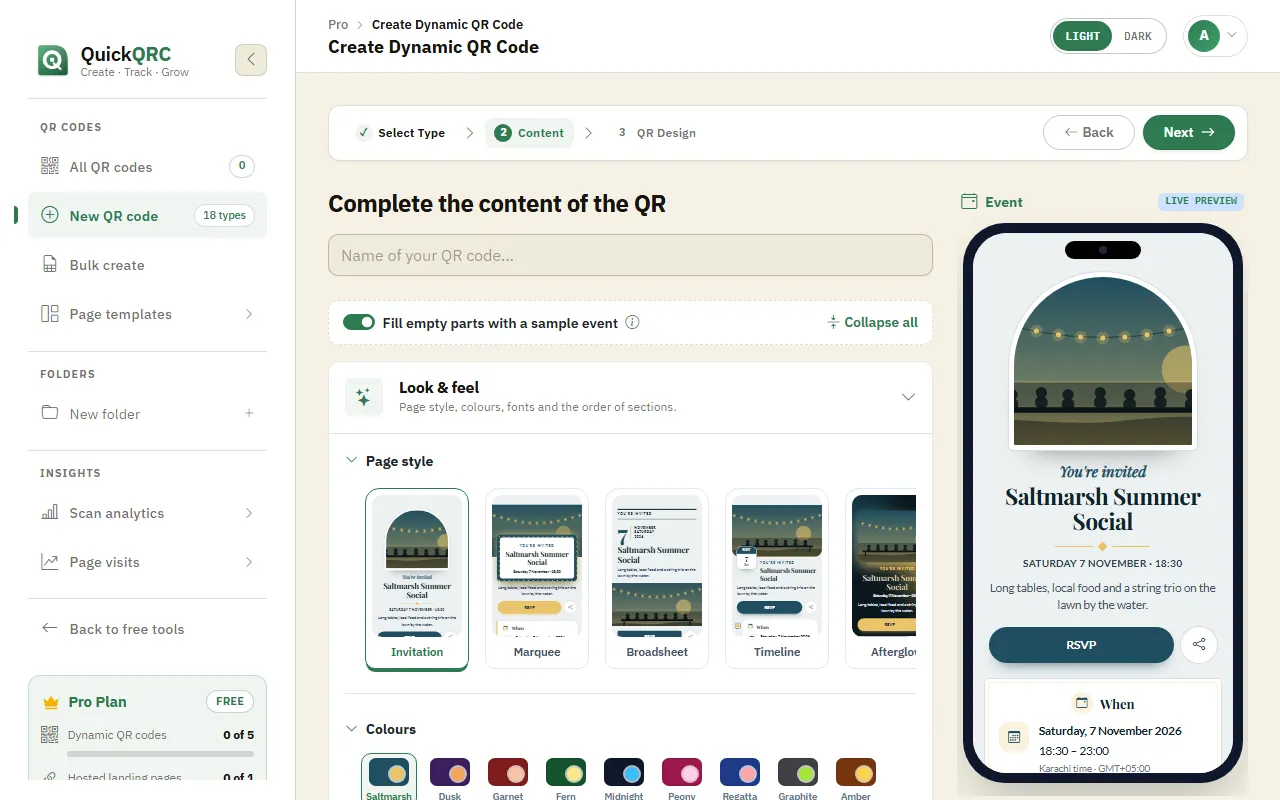Select Regatta colour swatch
This screenshot has width=1280, height=800.
coord(740,777)
